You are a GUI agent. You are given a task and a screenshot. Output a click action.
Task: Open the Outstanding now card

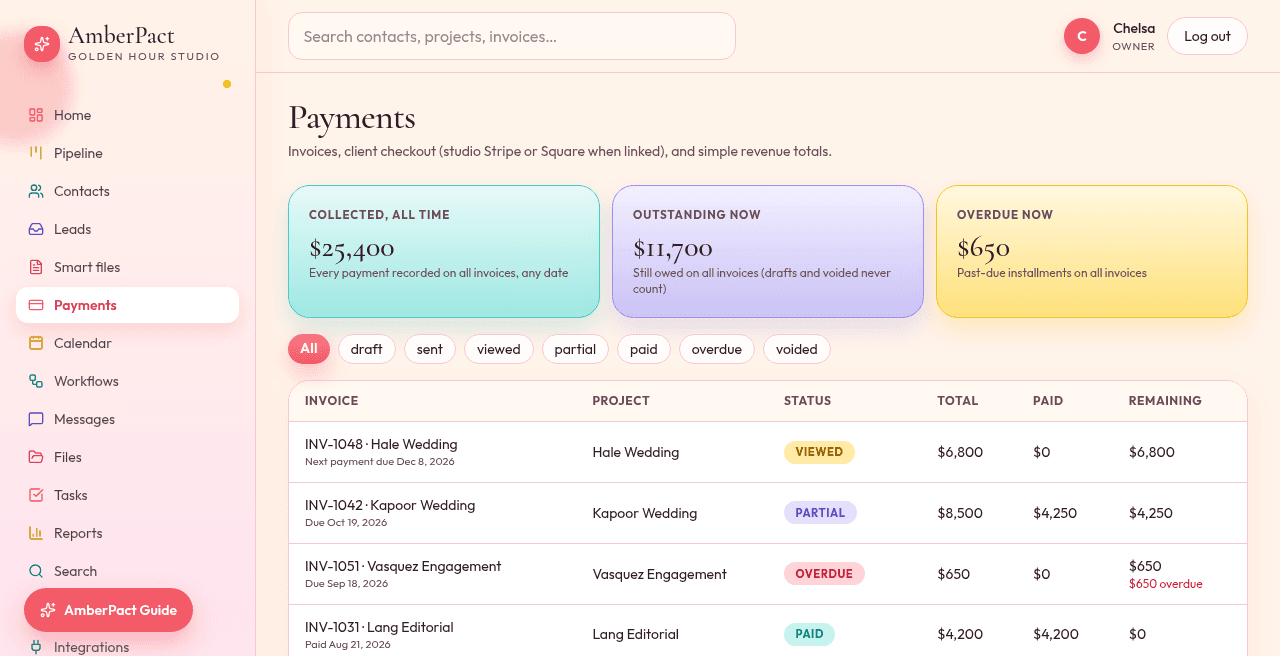(768, 251)
